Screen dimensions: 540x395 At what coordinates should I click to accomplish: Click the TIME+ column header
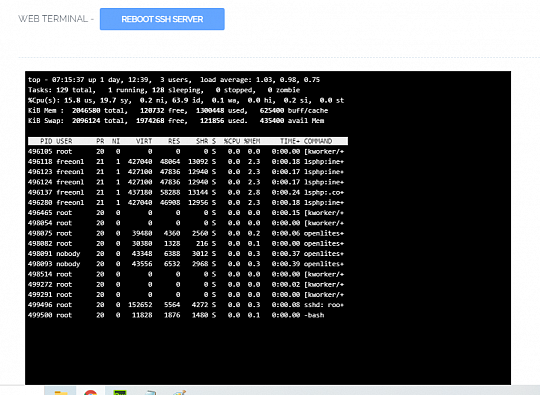point(290,141)
